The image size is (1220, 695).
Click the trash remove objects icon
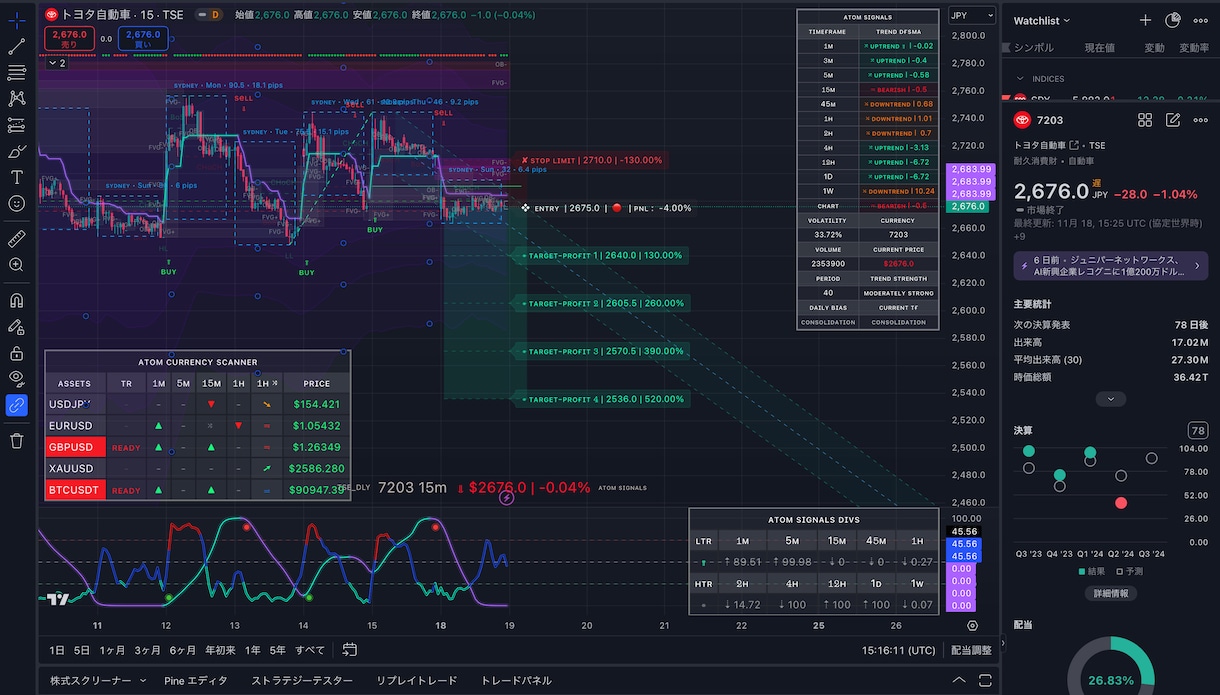16,441
